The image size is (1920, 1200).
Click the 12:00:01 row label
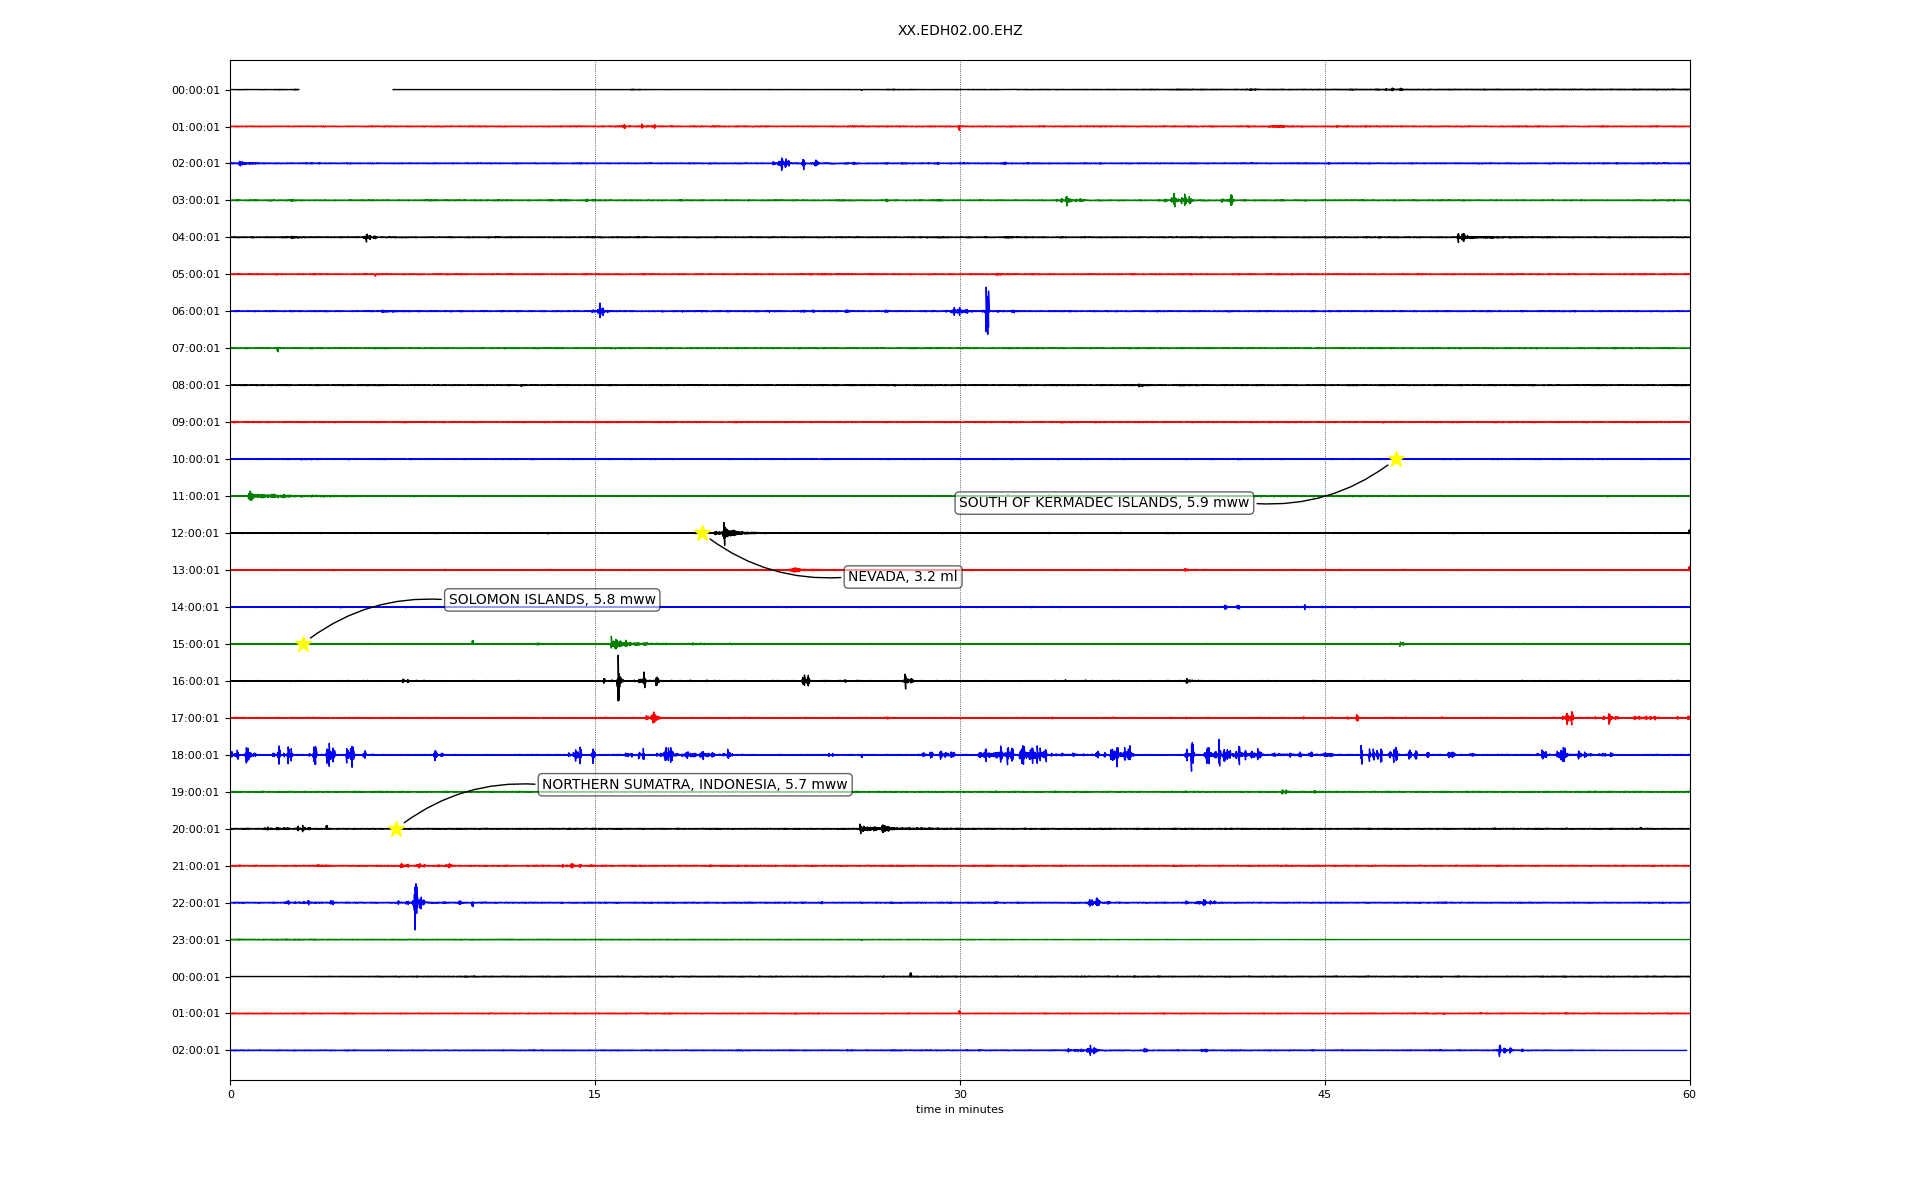pyautogui.click(x=195, y=534)
